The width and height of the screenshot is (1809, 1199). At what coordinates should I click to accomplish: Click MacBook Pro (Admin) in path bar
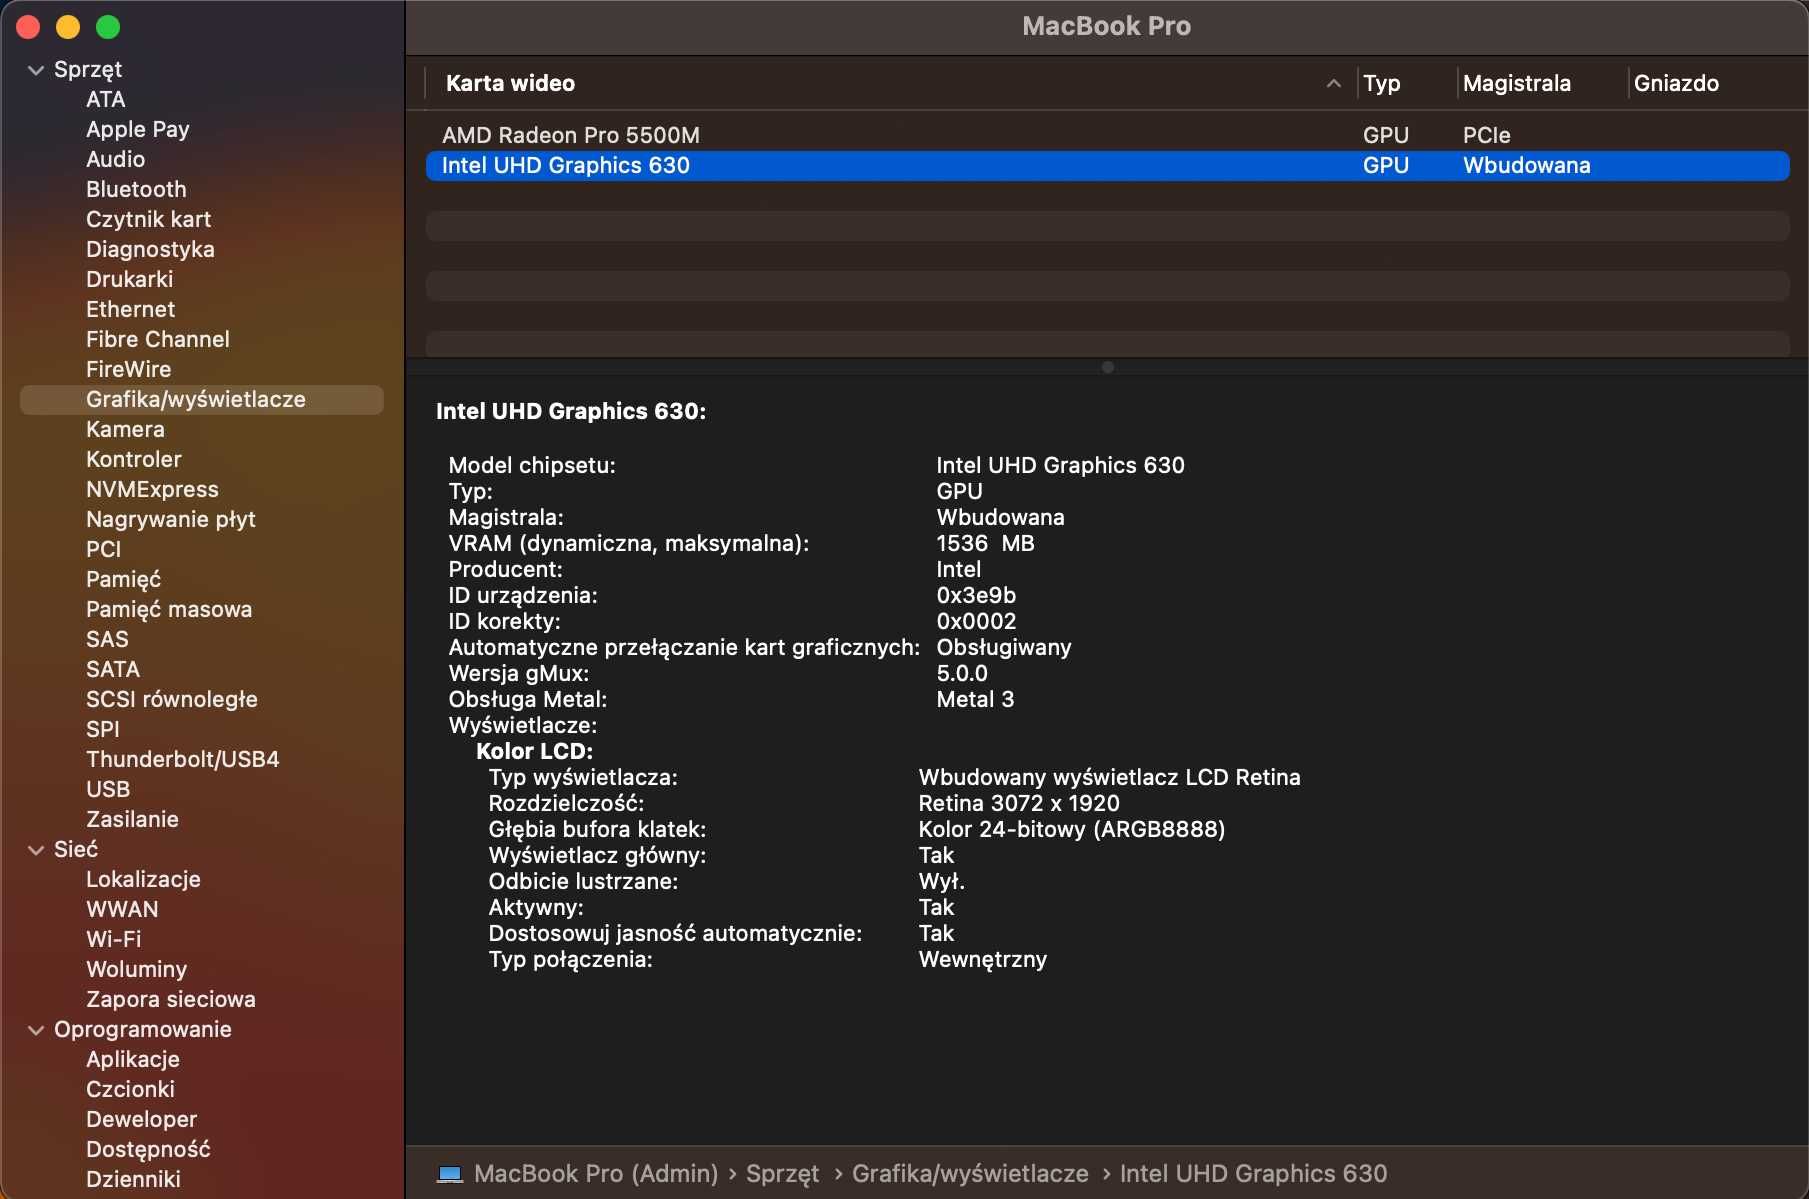click(596, 1174)
